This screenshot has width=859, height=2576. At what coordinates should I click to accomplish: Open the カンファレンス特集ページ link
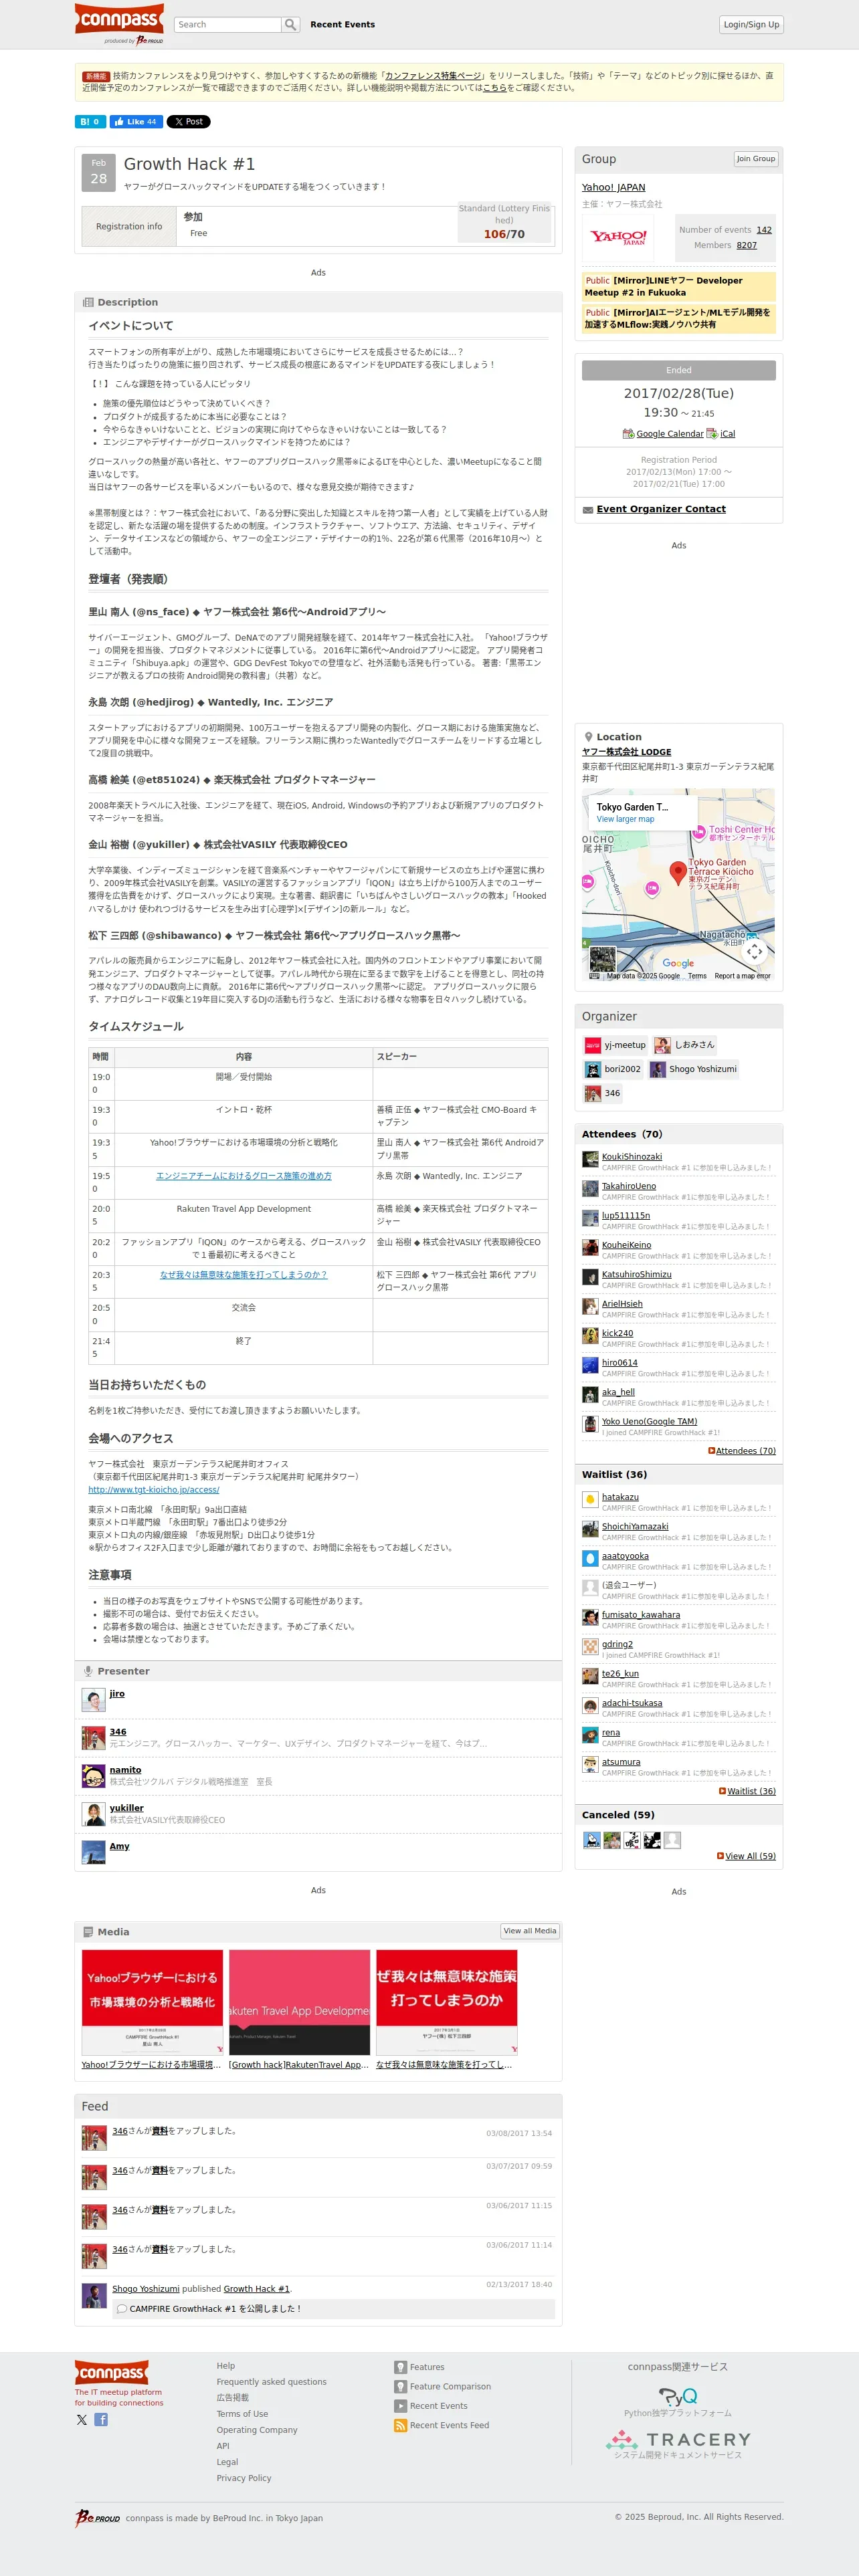pyautogui.click(x=433, y=75)
